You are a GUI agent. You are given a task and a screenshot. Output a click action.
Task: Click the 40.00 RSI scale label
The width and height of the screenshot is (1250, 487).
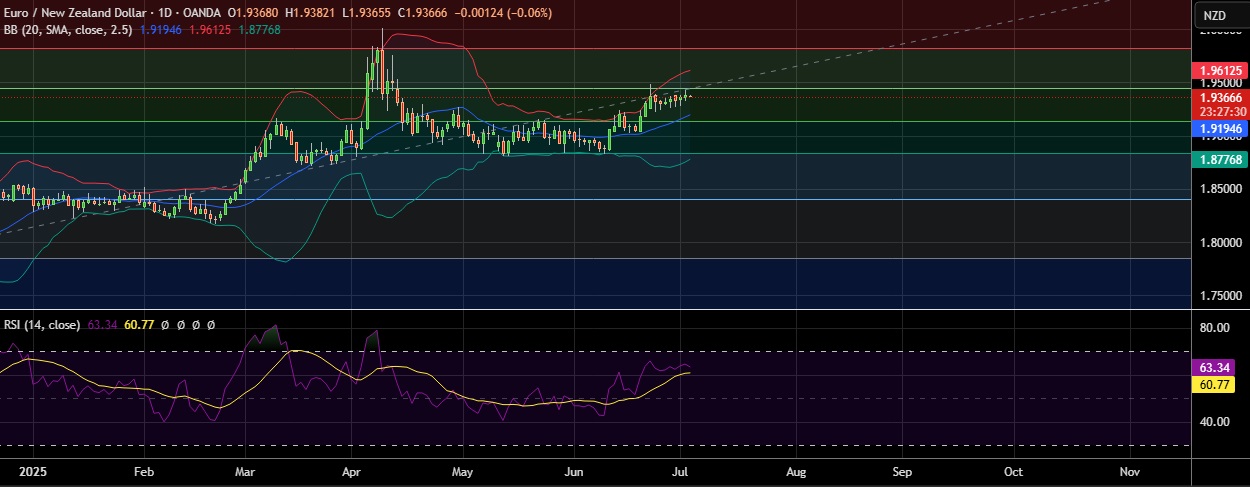point(1215,422)
